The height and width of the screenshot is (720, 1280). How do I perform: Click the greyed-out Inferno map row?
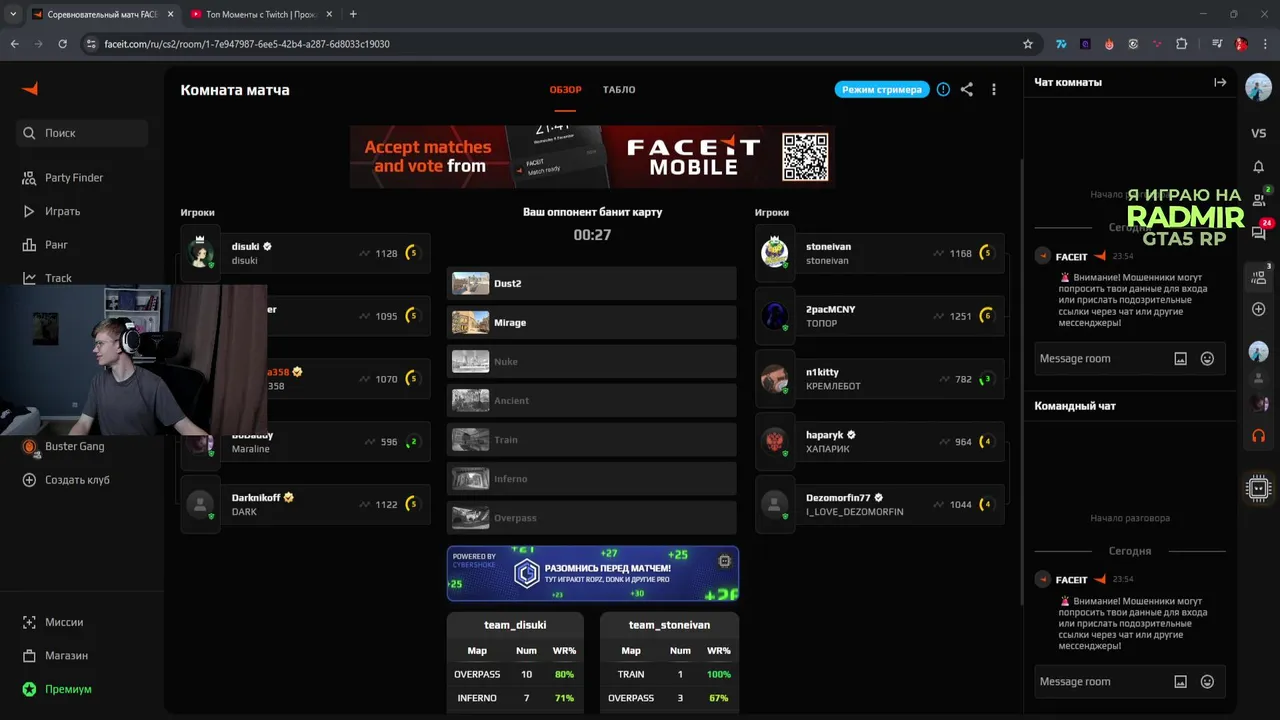(x=592, y=479)
